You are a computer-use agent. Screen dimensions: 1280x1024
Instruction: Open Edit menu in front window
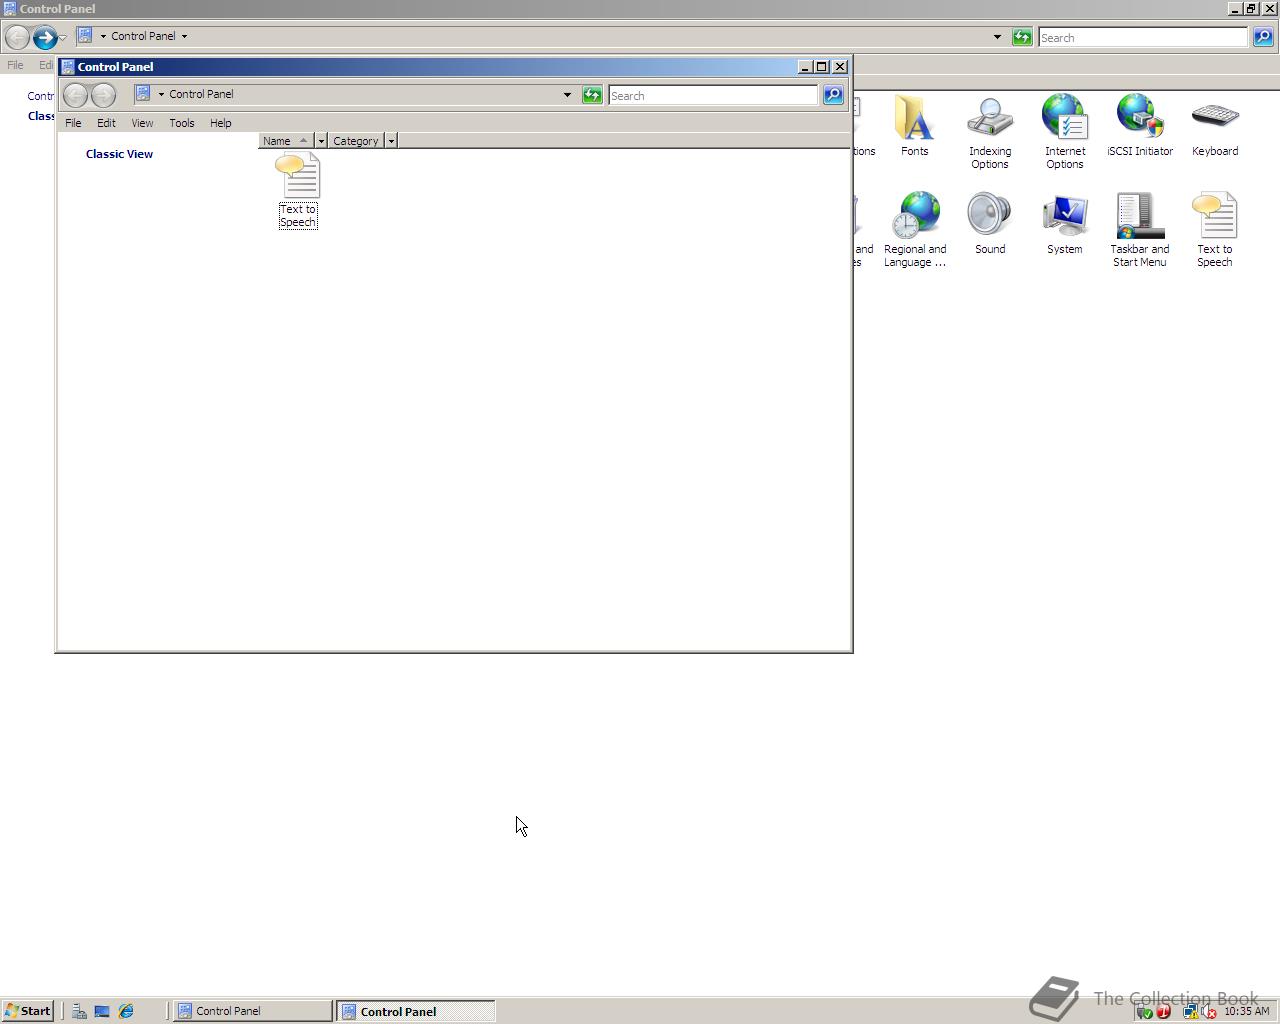click(x=106, y=123)
